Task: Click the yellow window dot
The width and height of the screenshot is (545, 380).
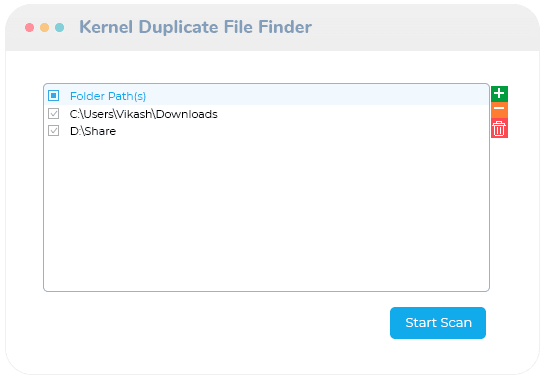Action: coord(44,27)
